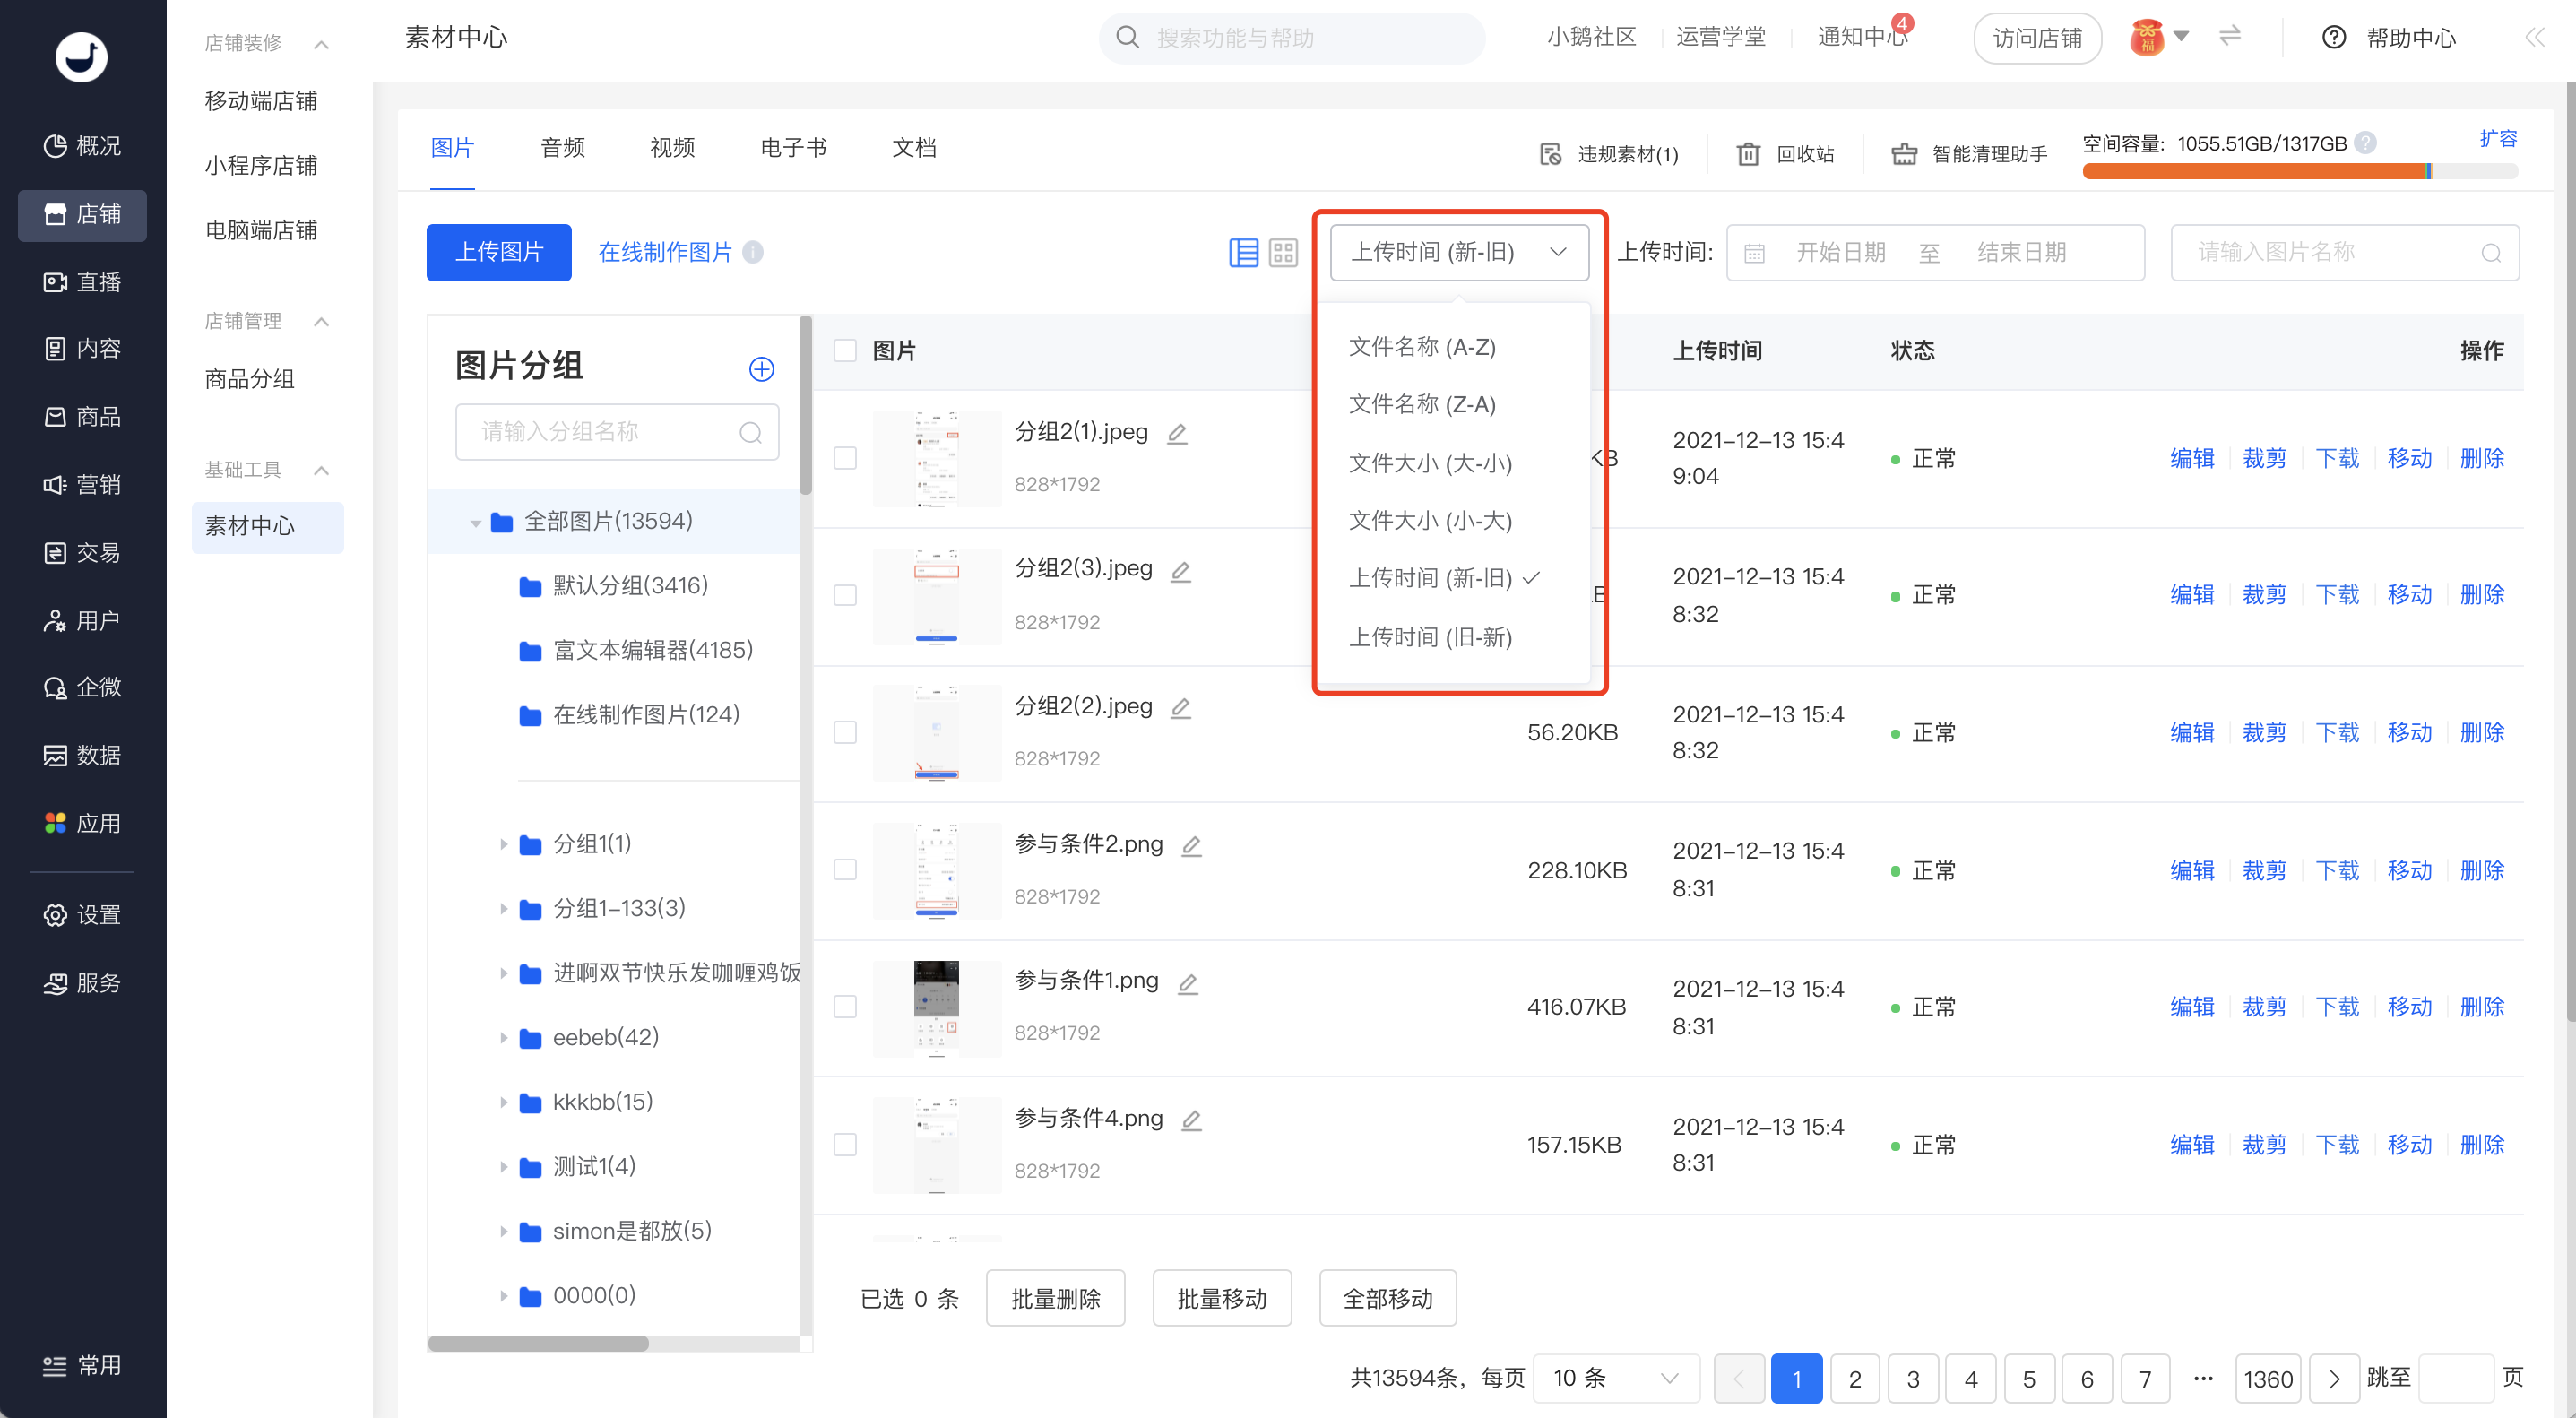Open the 设置 settings gear
The width and height of the screenshot is (2576, 1418).
[55, 916]
